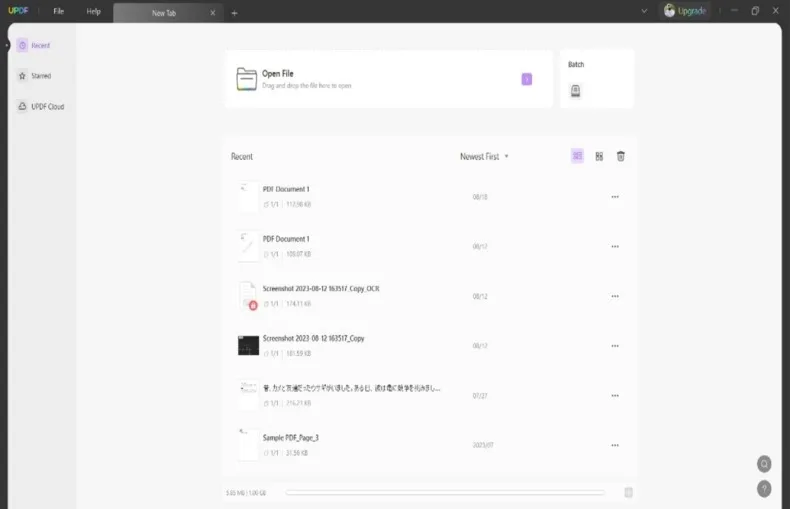The height and width of the screenshot is (509, 790).
Task: Click the Open File folder icon
Action: coord(246,79)
